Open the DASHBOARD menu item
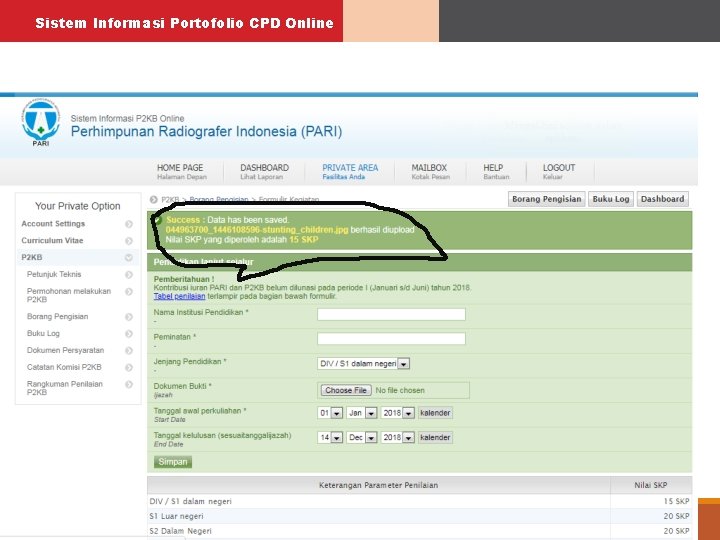The width and height of the screenshot is (720, 540). click(x=264, y=172)
